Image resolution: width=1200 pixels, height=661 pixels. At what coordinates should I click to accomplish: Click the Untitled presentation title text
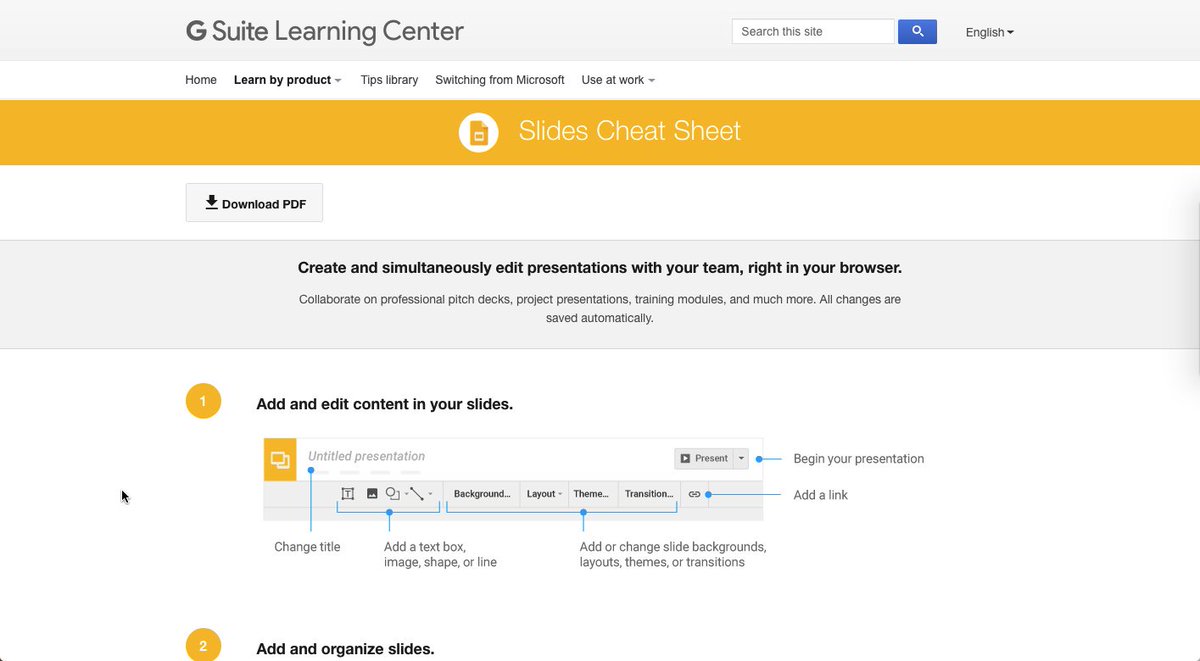coord(366,456)
